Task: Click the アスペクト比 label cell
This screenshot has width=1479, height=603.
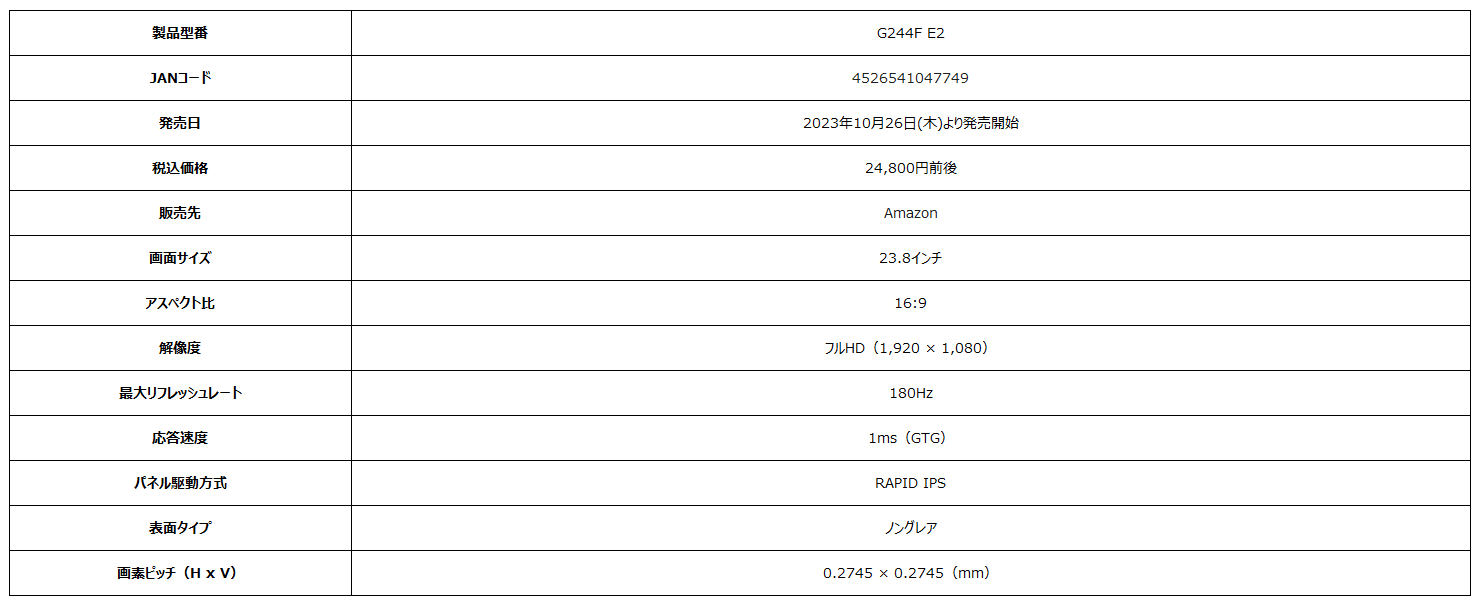Action: tap(180, 303)
